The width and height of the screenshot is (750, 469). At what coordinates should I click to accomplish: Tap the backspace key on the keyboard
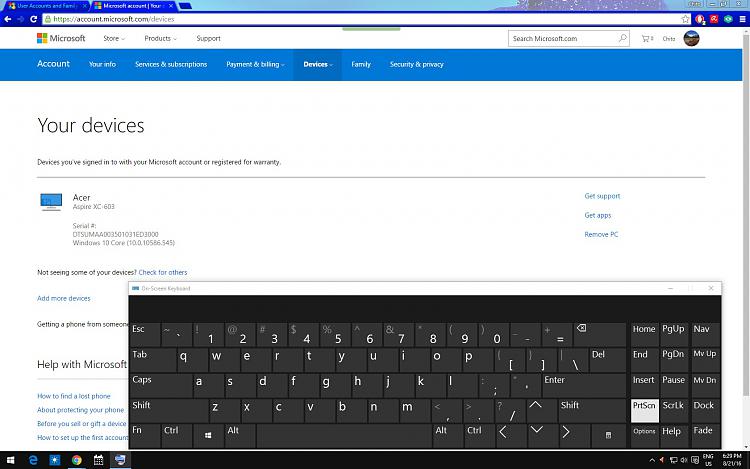pyautogui.click(x=599, y=334)
